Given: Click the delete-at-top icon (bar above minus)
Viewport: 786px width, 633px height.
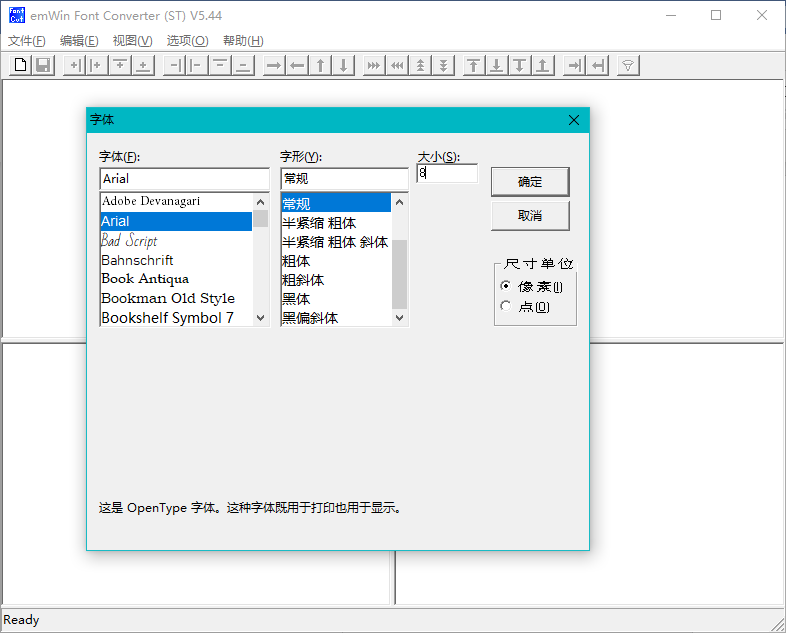Looking at the screenshot, I should [220, 65].
